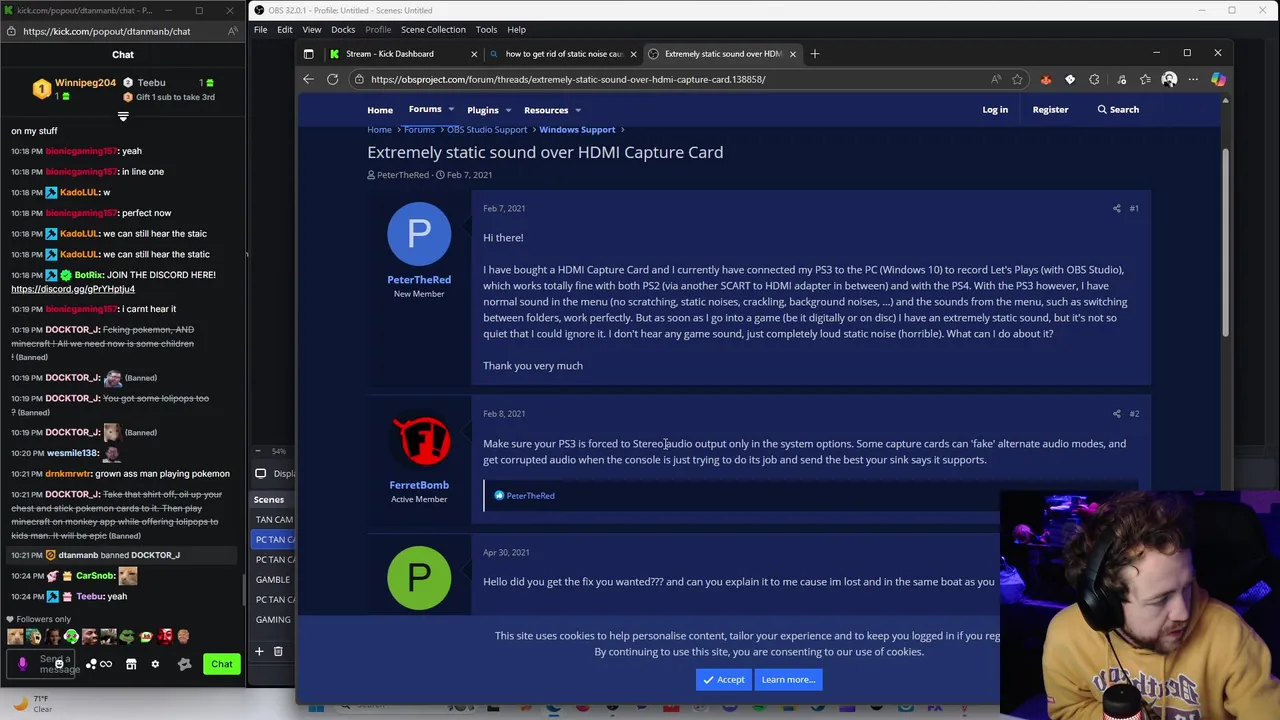Open the forum Search

(1118, 109)
